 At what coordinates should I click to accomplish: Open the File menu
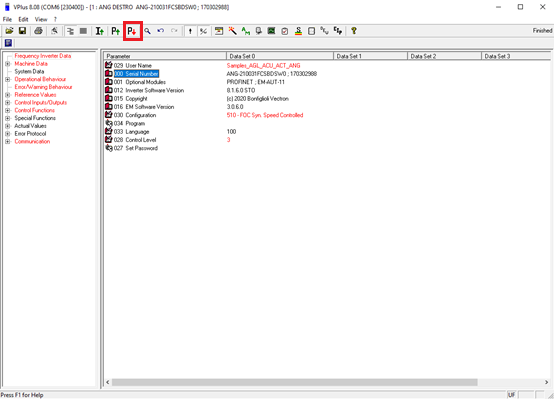point(7,19)
